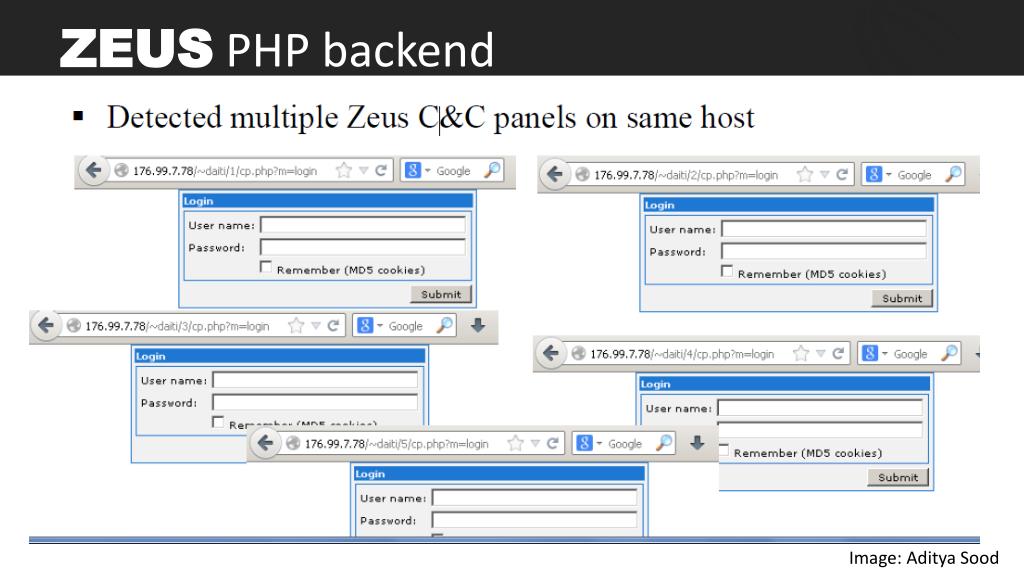Focus the User name field on daiti/2 login
This screenshot has height=576, width=1024.
[824, 229]
